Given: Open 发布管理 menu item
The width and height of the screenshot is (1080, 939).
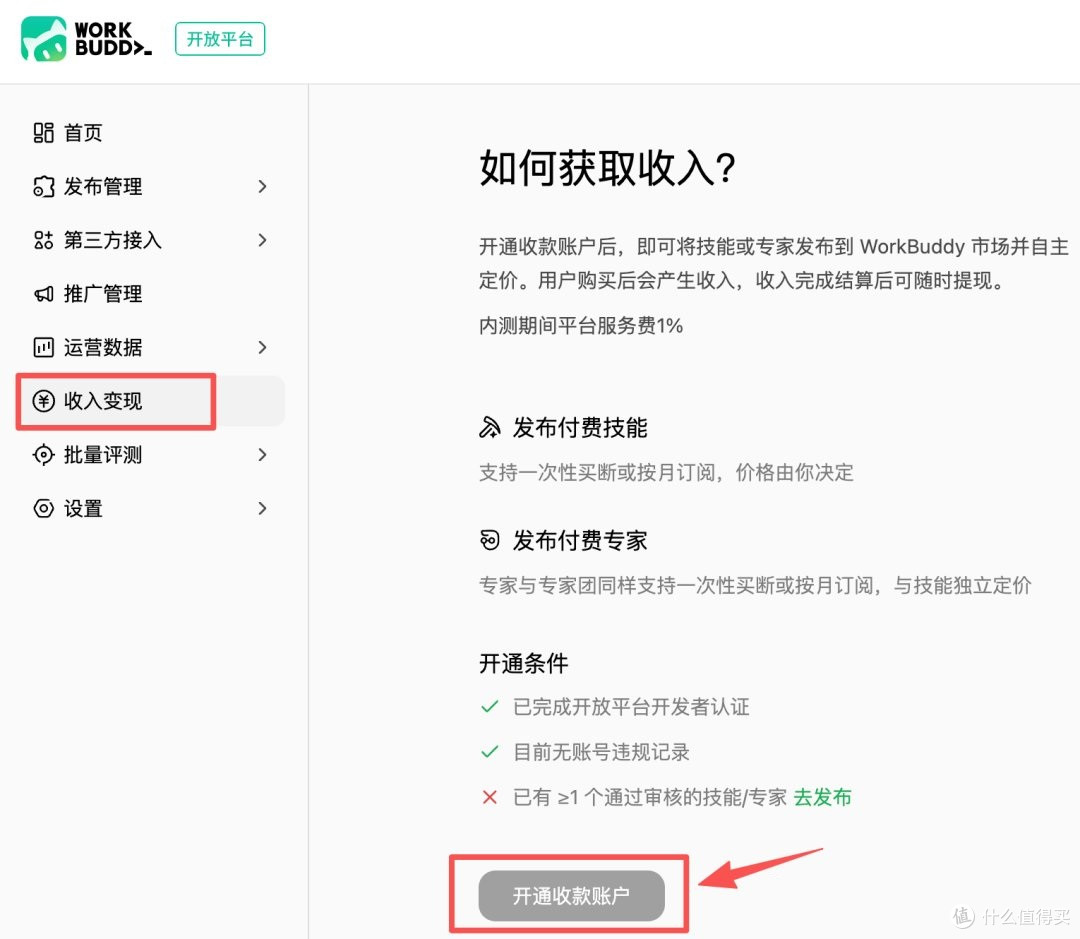Looking at the screenshot, I should (x=103, y=186).
